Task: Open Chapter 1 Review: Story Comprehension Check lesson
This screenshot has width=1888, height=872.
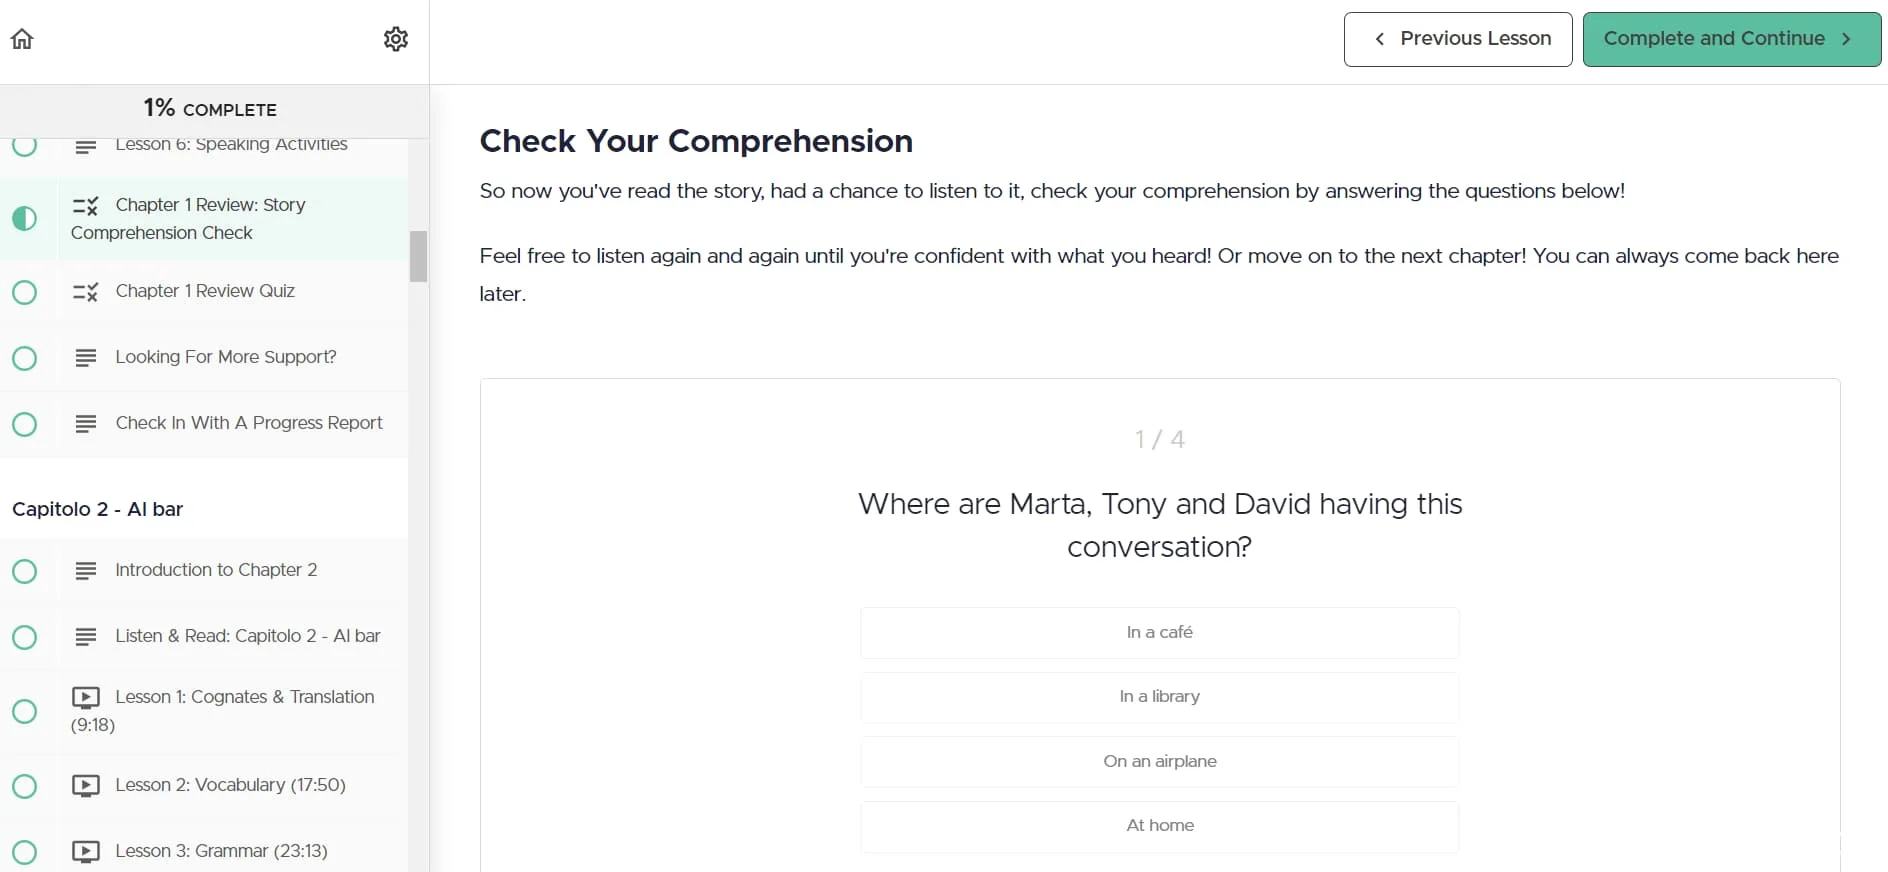Action: [x=210, y=219]
